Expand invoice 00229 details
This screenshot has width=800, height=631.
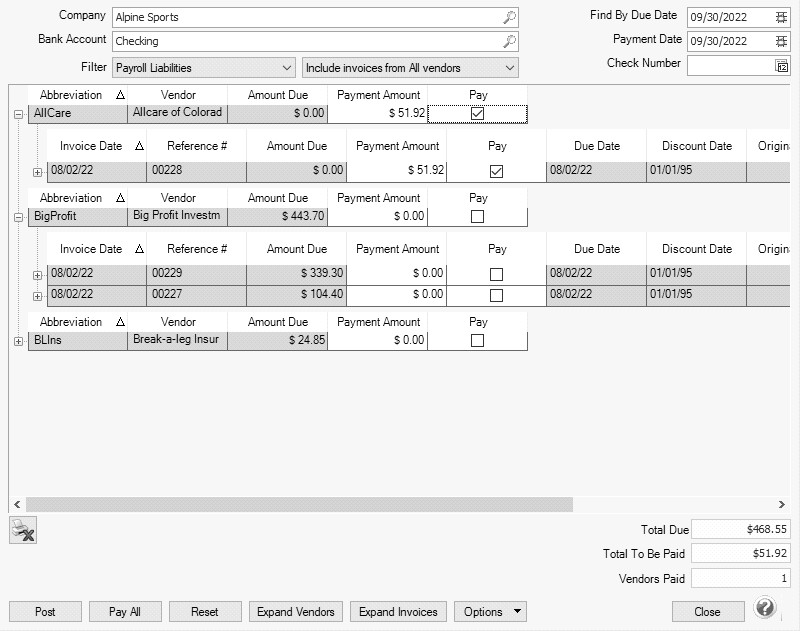[x=37, y=275]
